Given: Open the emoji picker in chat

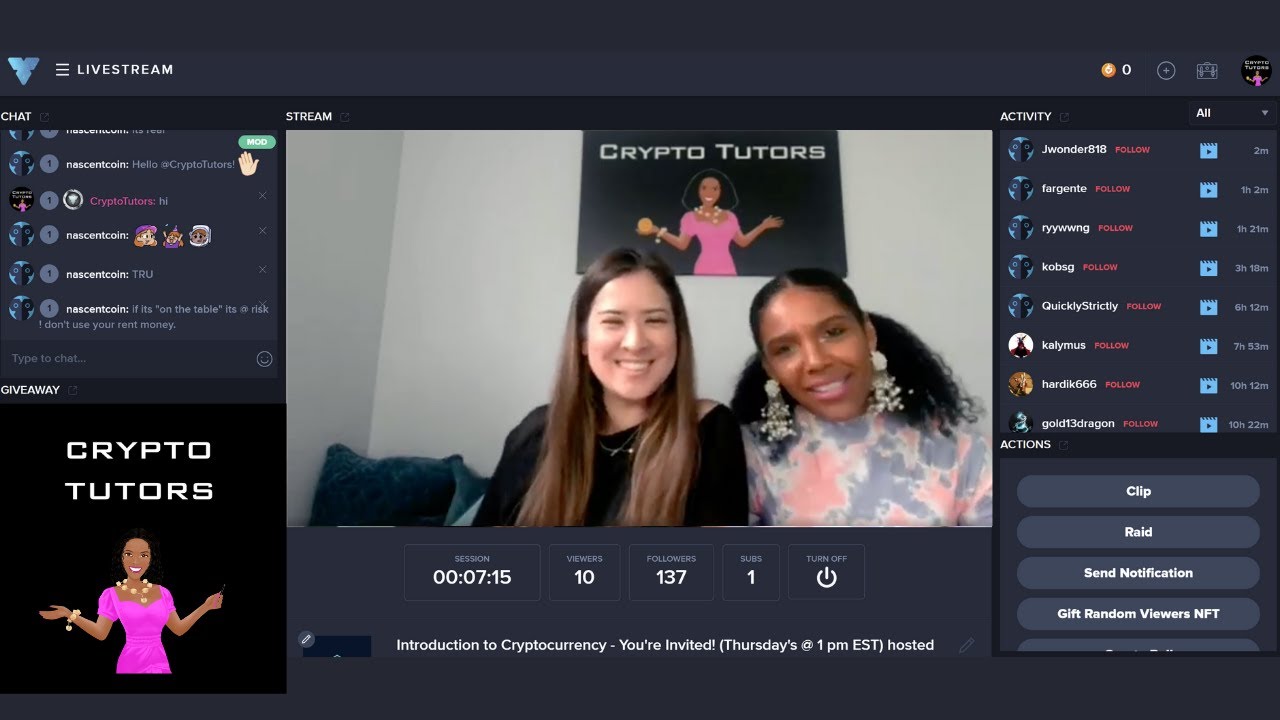Looking at the screenshot, I should tap(264, 359).
